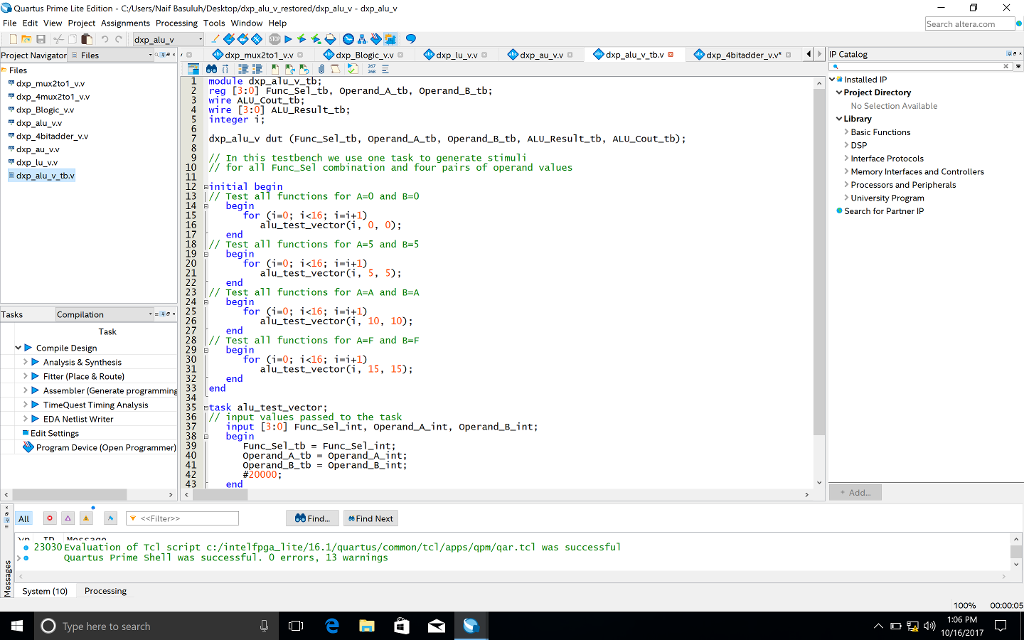Open the RTL hierarchy viewer icon
Image resolution: width=1024 pixels, height=640 pixels.
[362, 39]
